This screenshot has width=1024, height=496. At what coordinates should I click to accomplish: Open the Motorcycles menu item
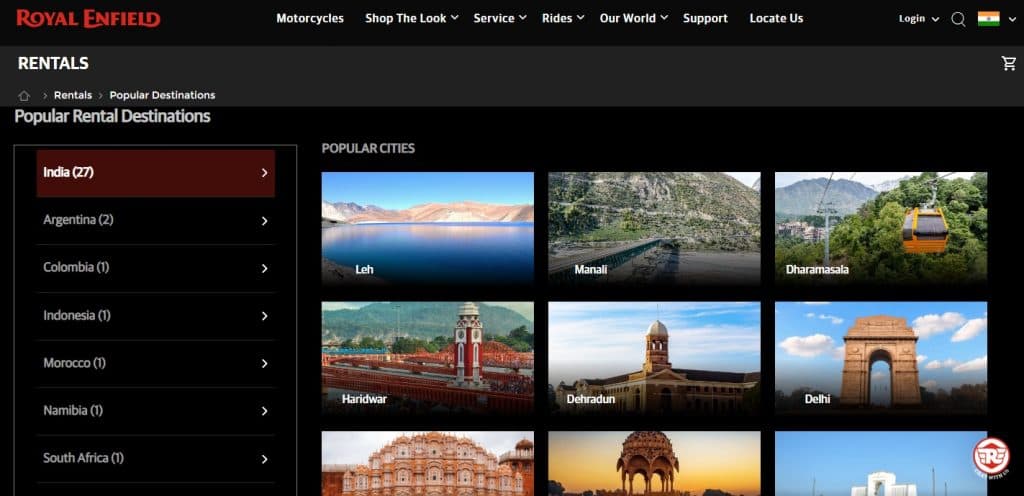coord(310,18)
